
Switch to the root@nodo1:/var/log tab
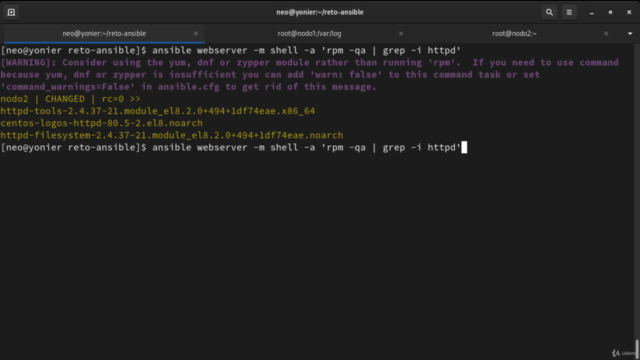(309, 33)
